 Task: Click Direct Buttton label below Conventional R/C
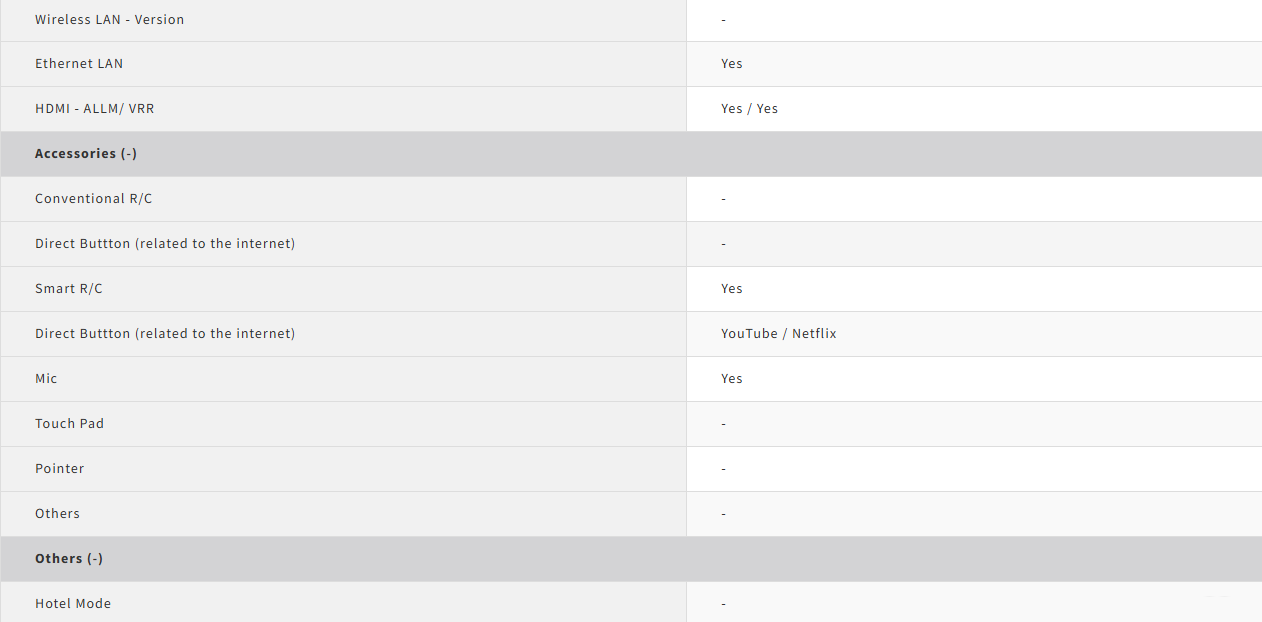click(x=165, y=244)
